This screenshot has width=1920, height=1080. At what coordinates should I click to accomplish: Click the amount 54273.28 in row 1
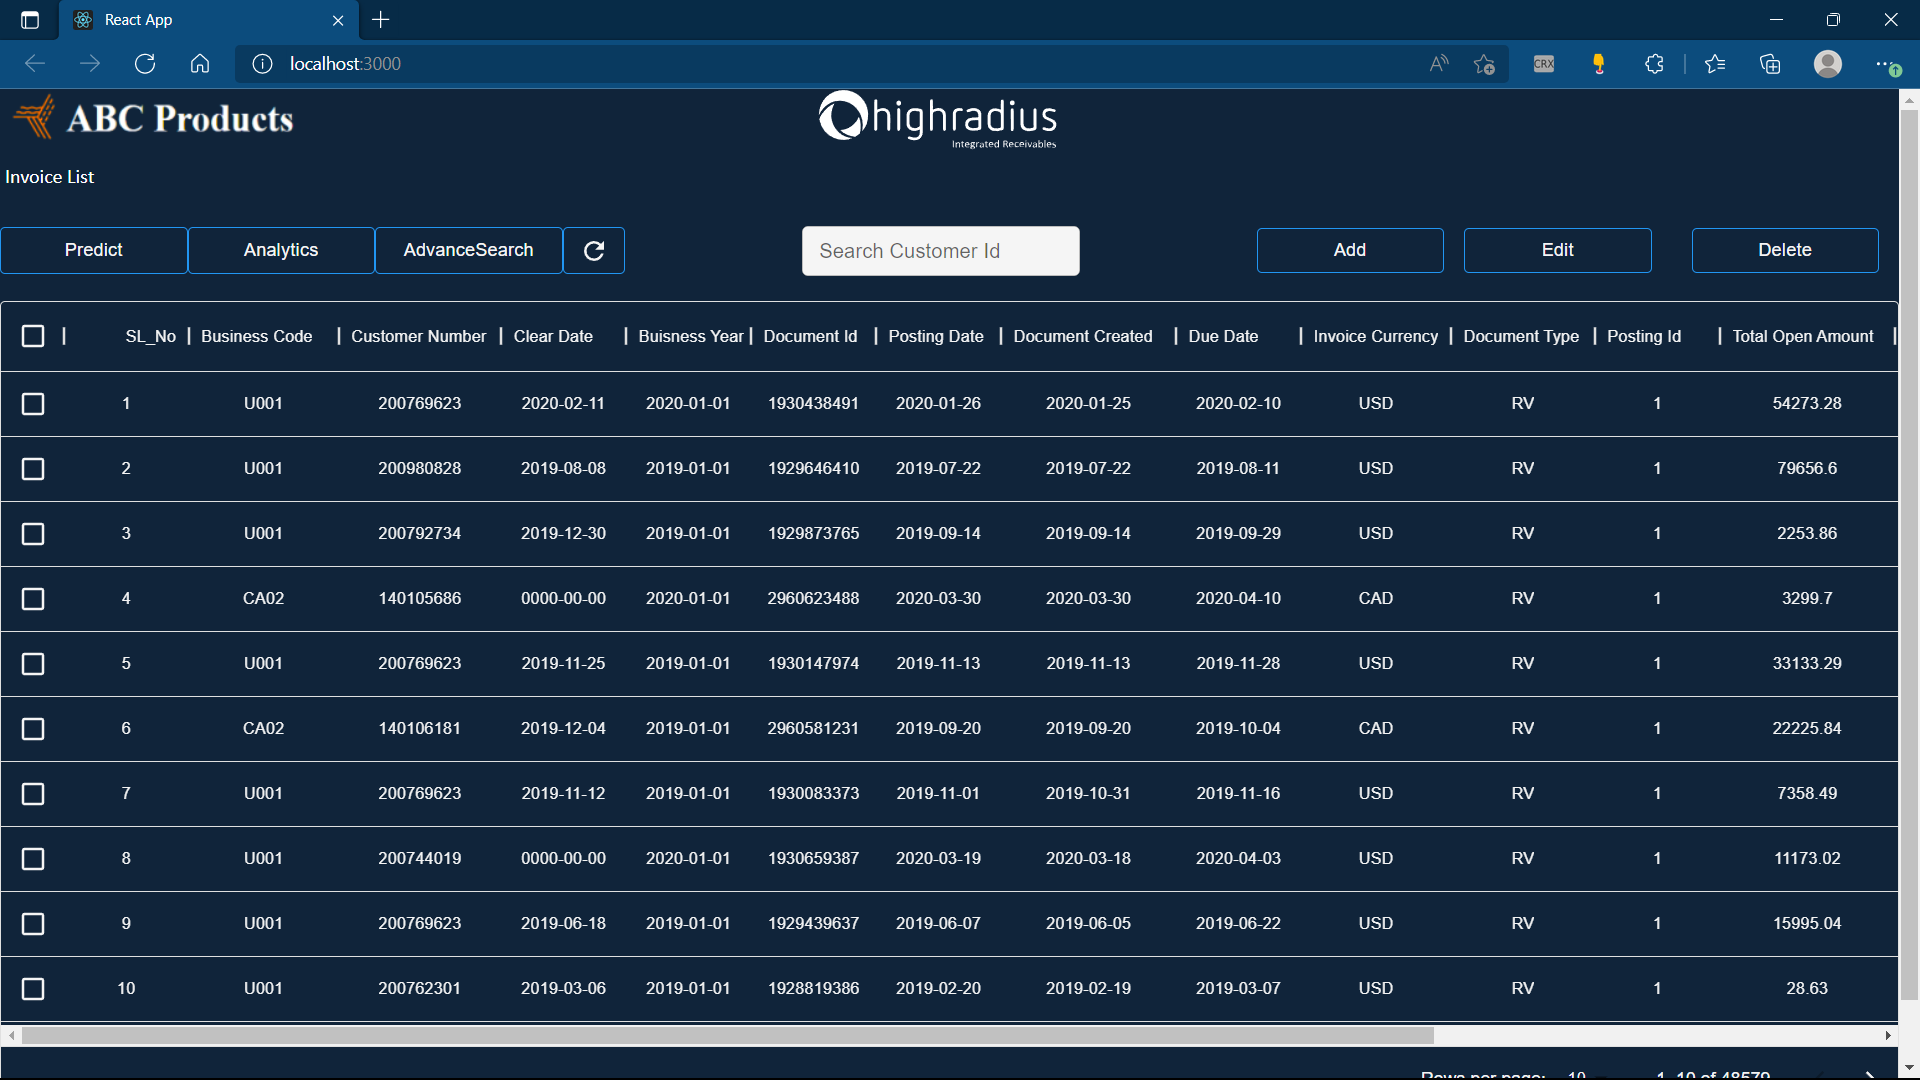pos(1807,403)
